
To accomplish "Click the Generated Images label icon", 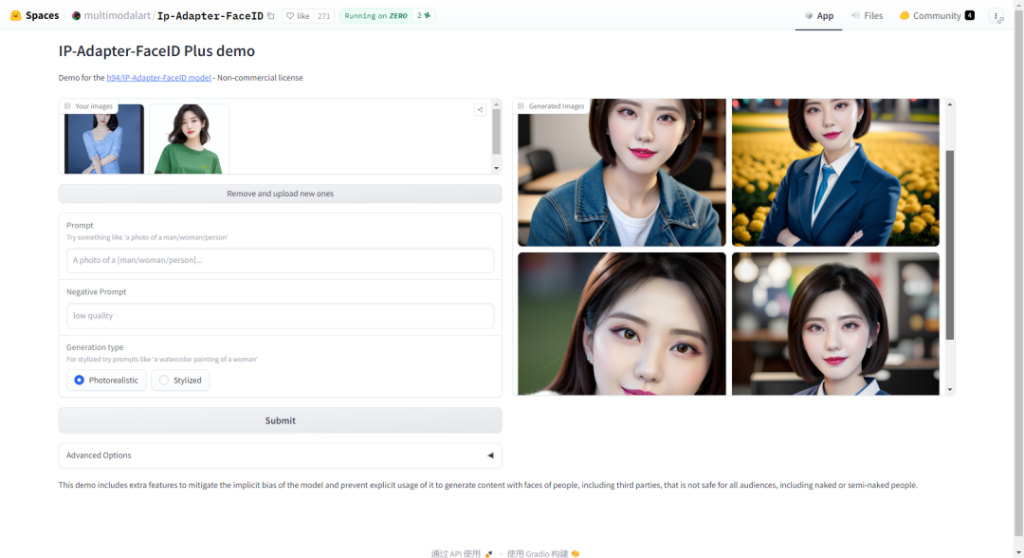I will (x=521, y=106).
